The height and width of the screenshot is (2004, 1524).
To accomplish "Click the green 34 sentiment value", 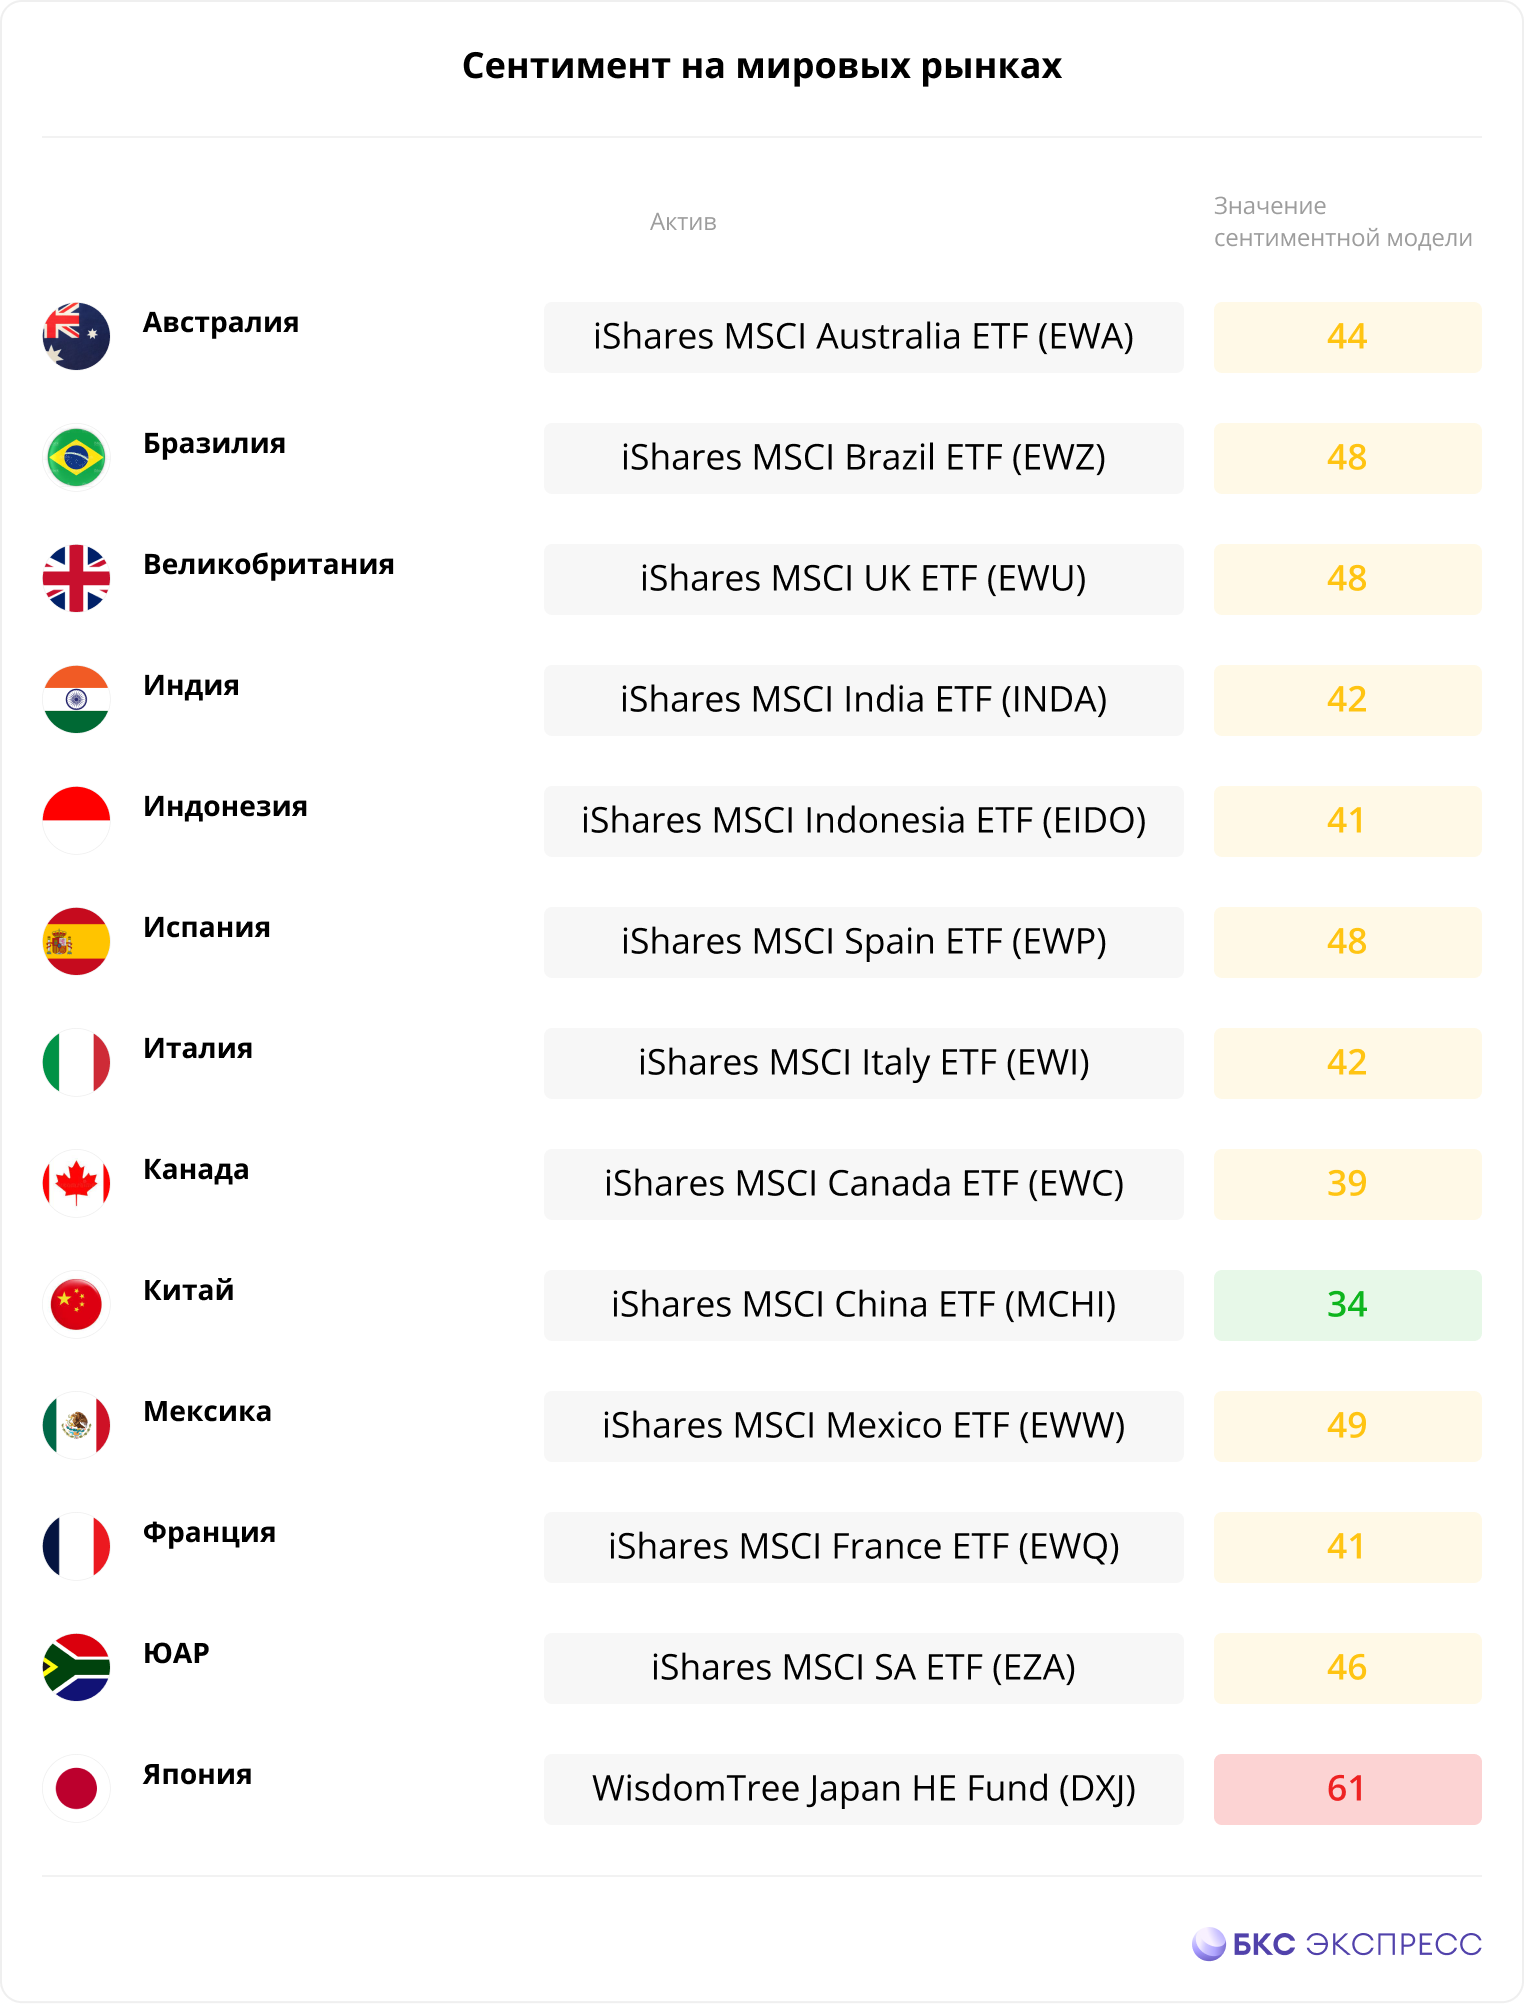I will coord(1348,1305).
